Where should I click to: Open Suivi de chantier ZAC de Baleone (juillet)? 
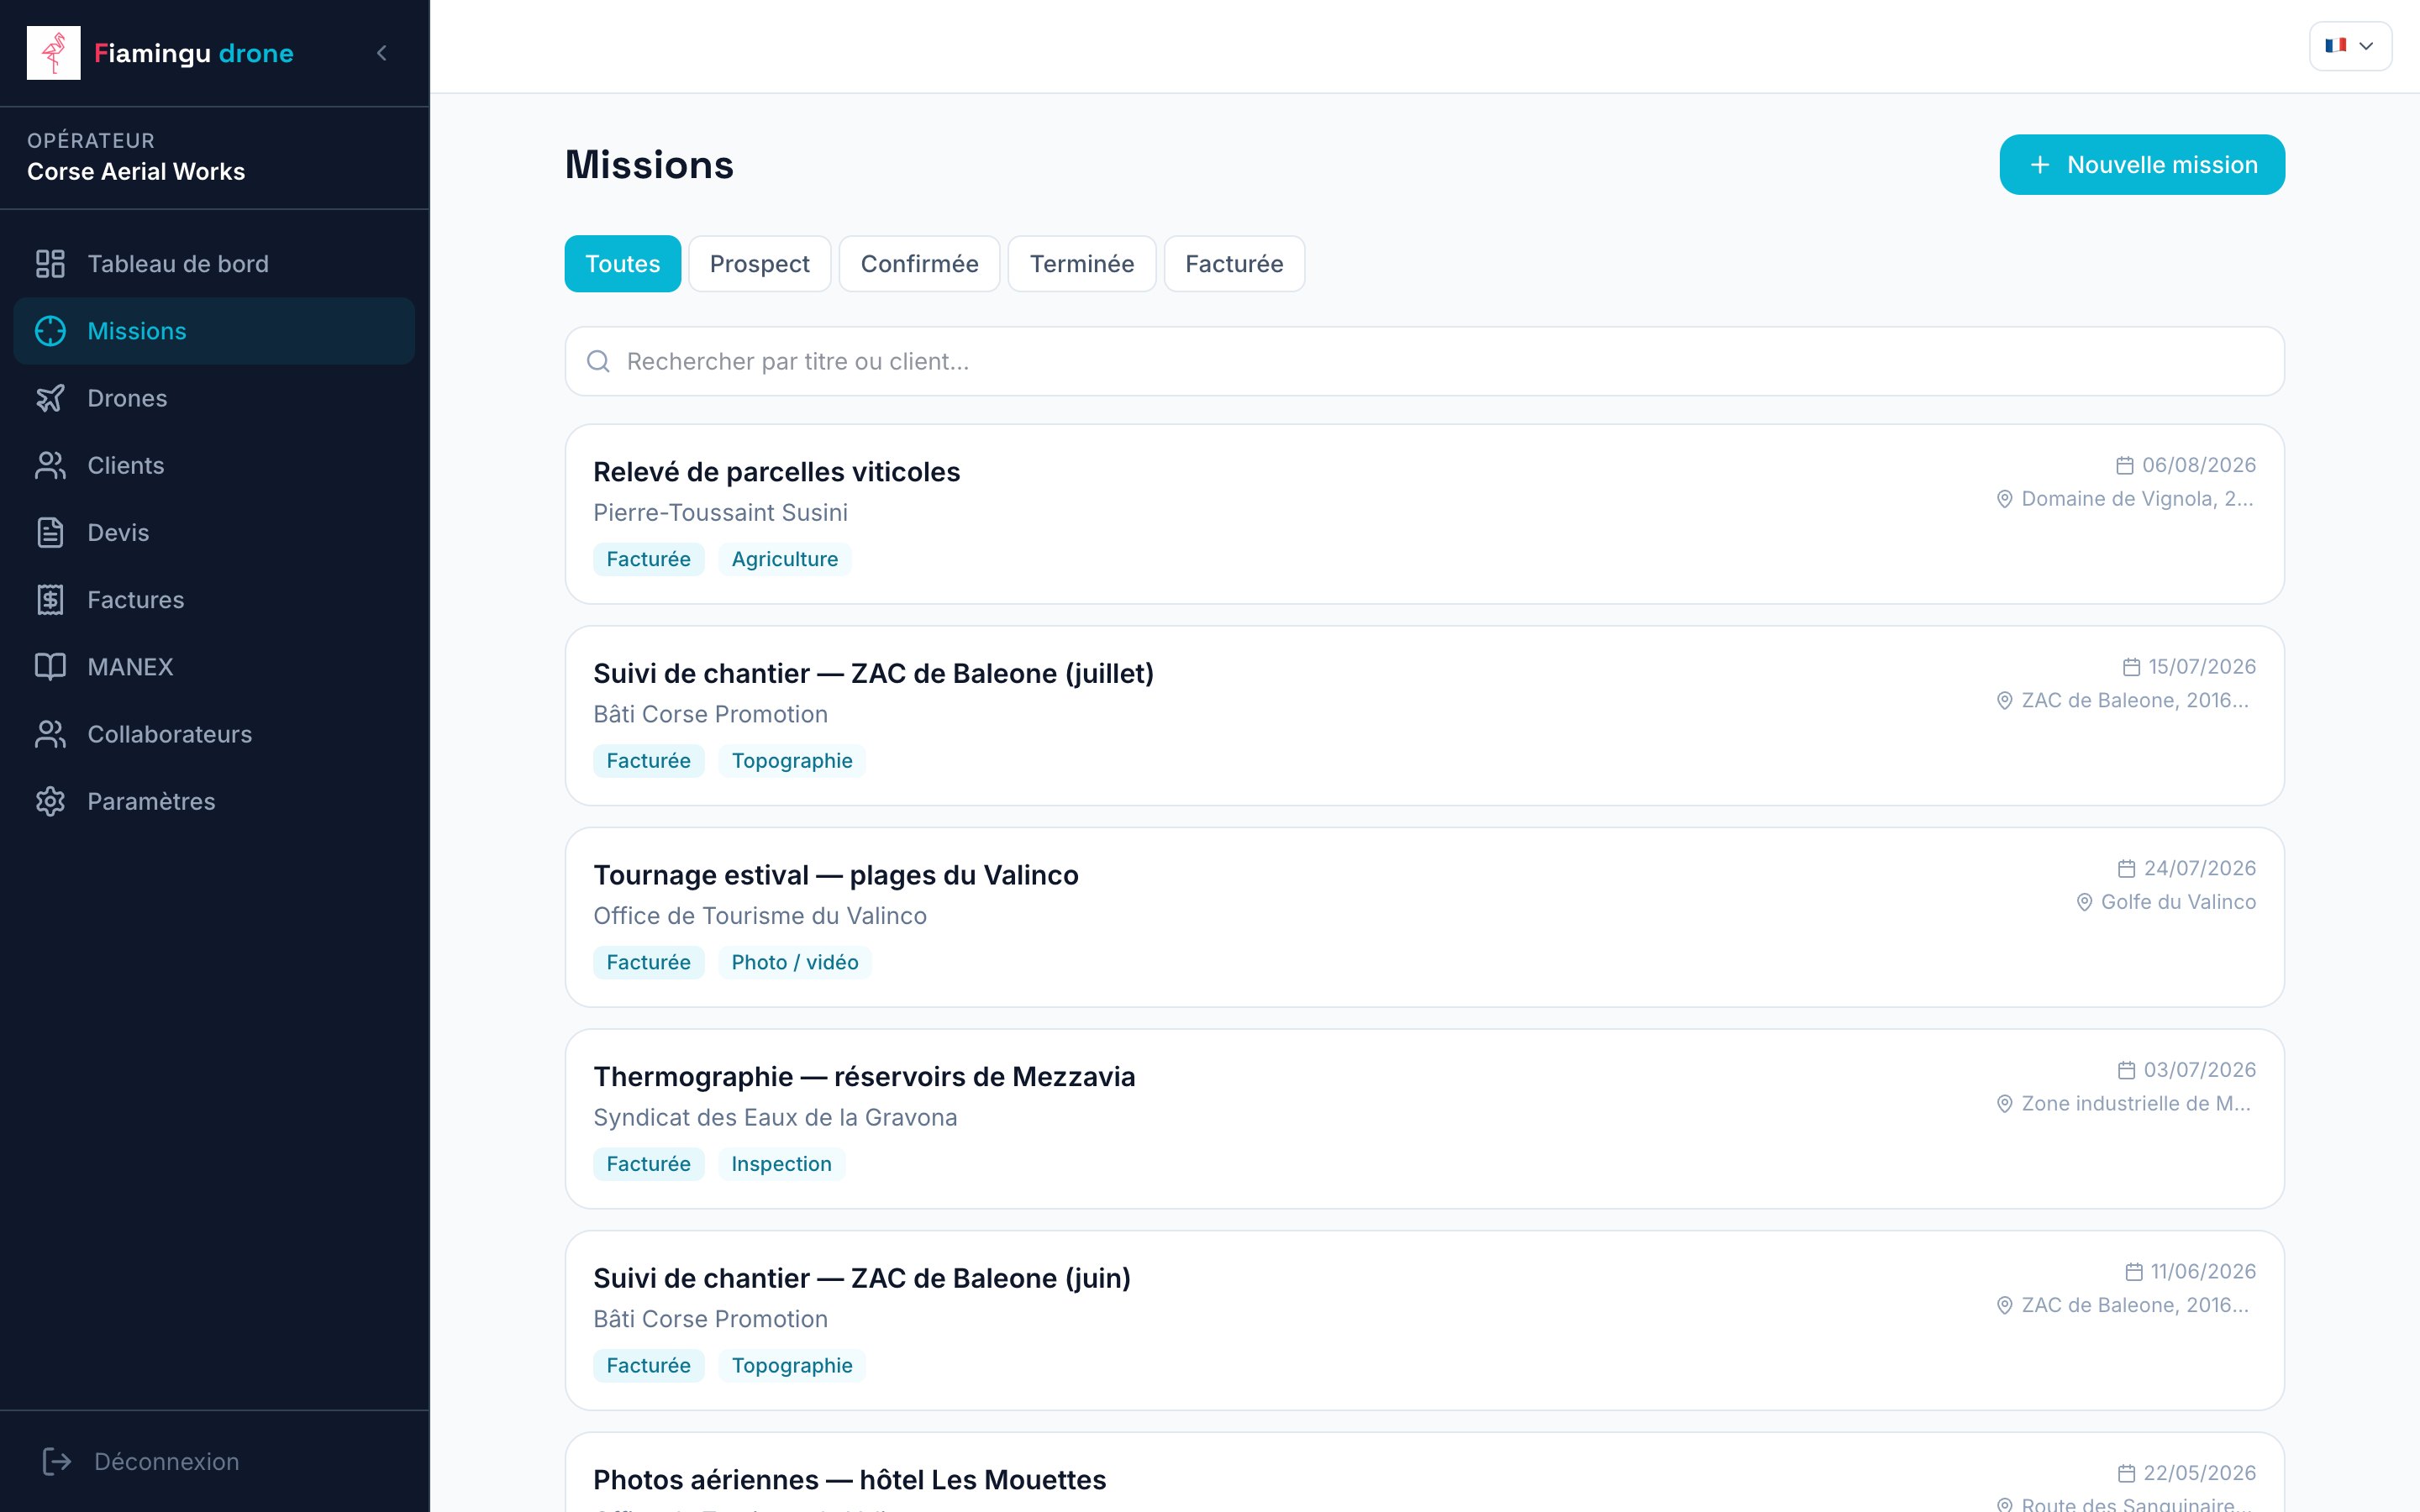click(x=1424, y=716)
